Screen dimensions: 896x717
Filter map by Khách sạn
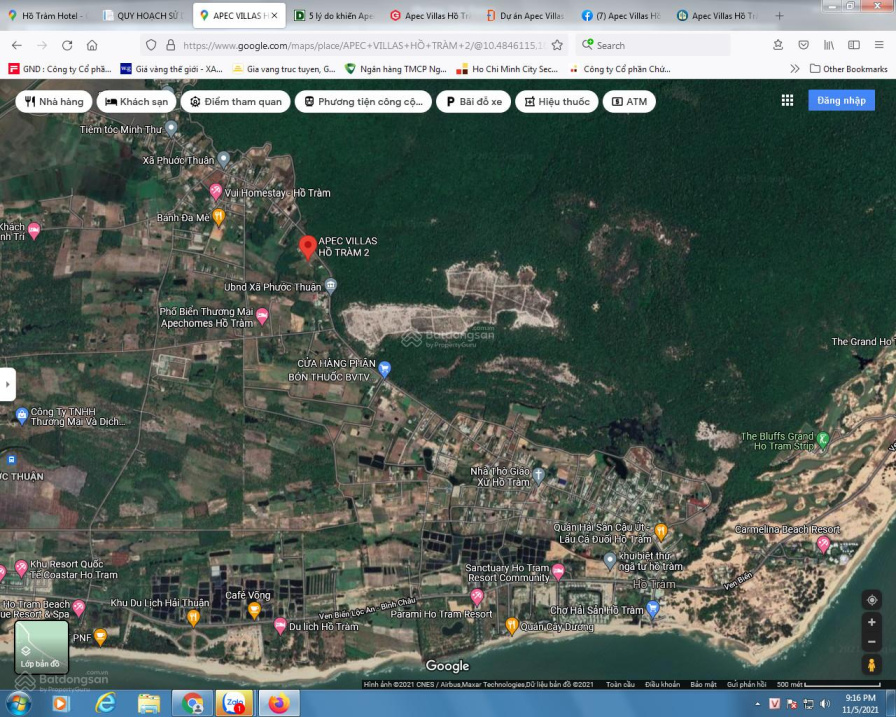tap(137, 102)
